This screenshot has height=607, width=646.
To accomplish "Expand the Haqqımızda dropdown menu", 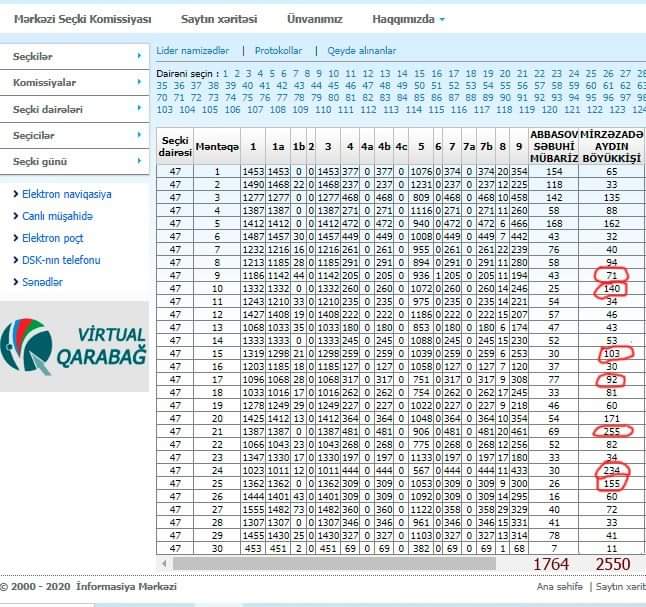I will 408,19.
